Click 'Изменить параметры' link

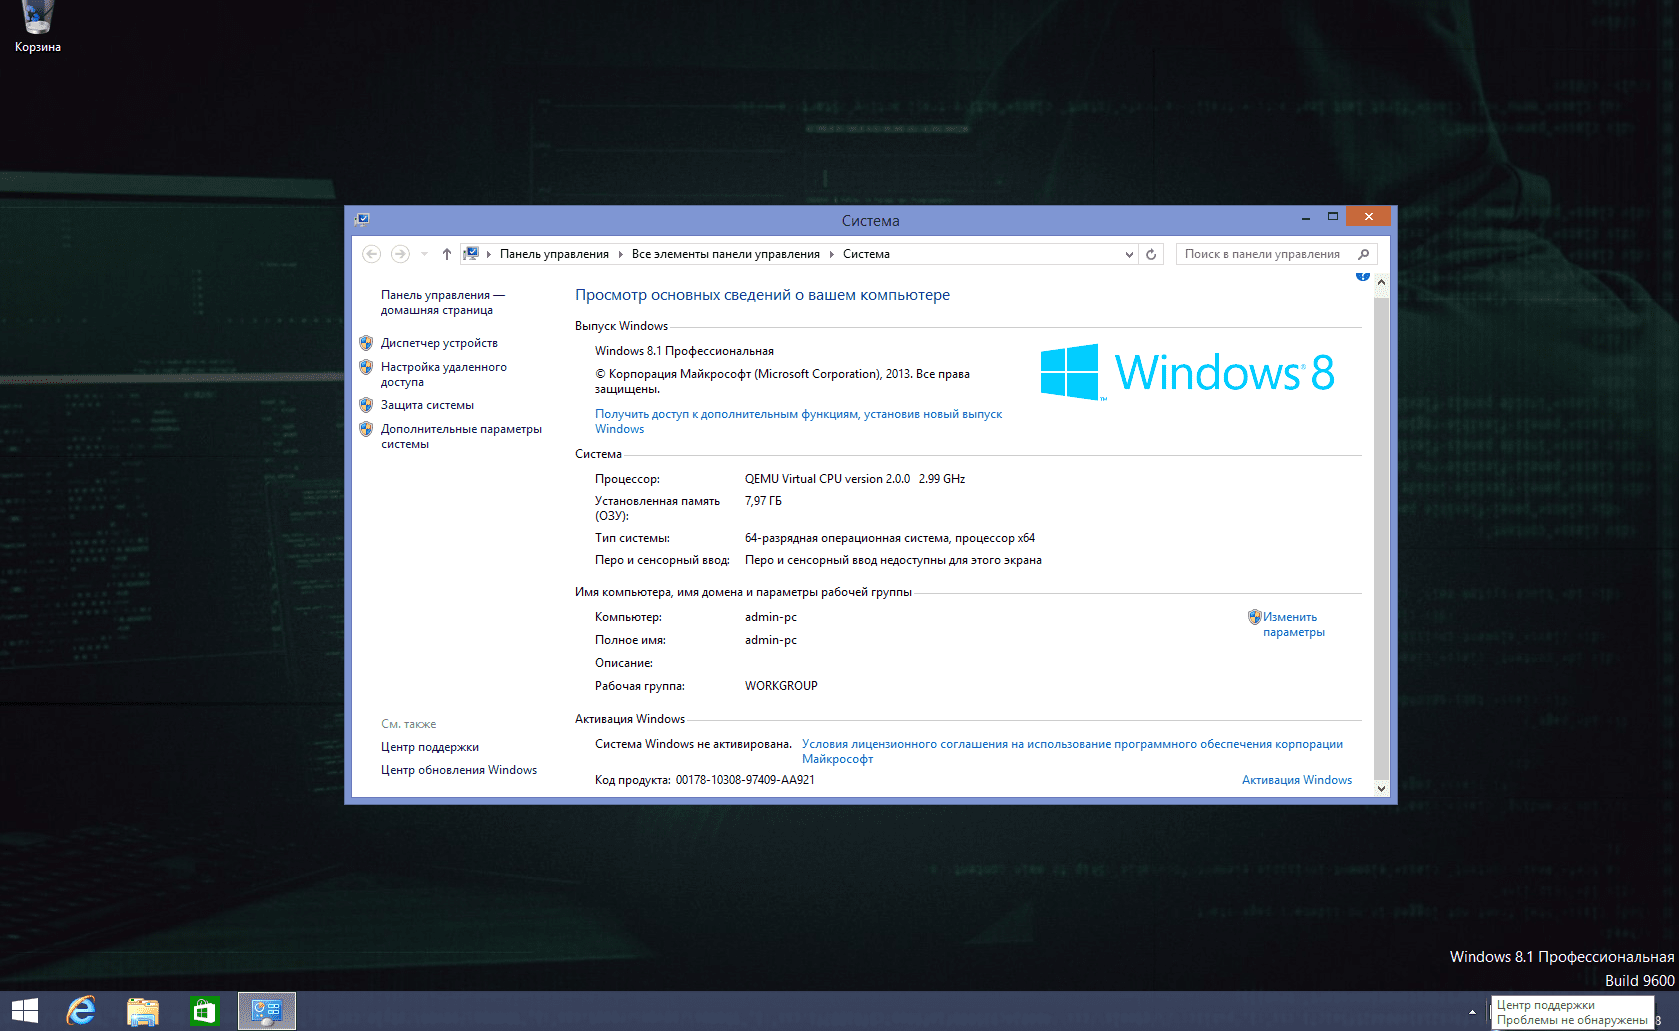pyautogui.click(x=1292, y=624)
